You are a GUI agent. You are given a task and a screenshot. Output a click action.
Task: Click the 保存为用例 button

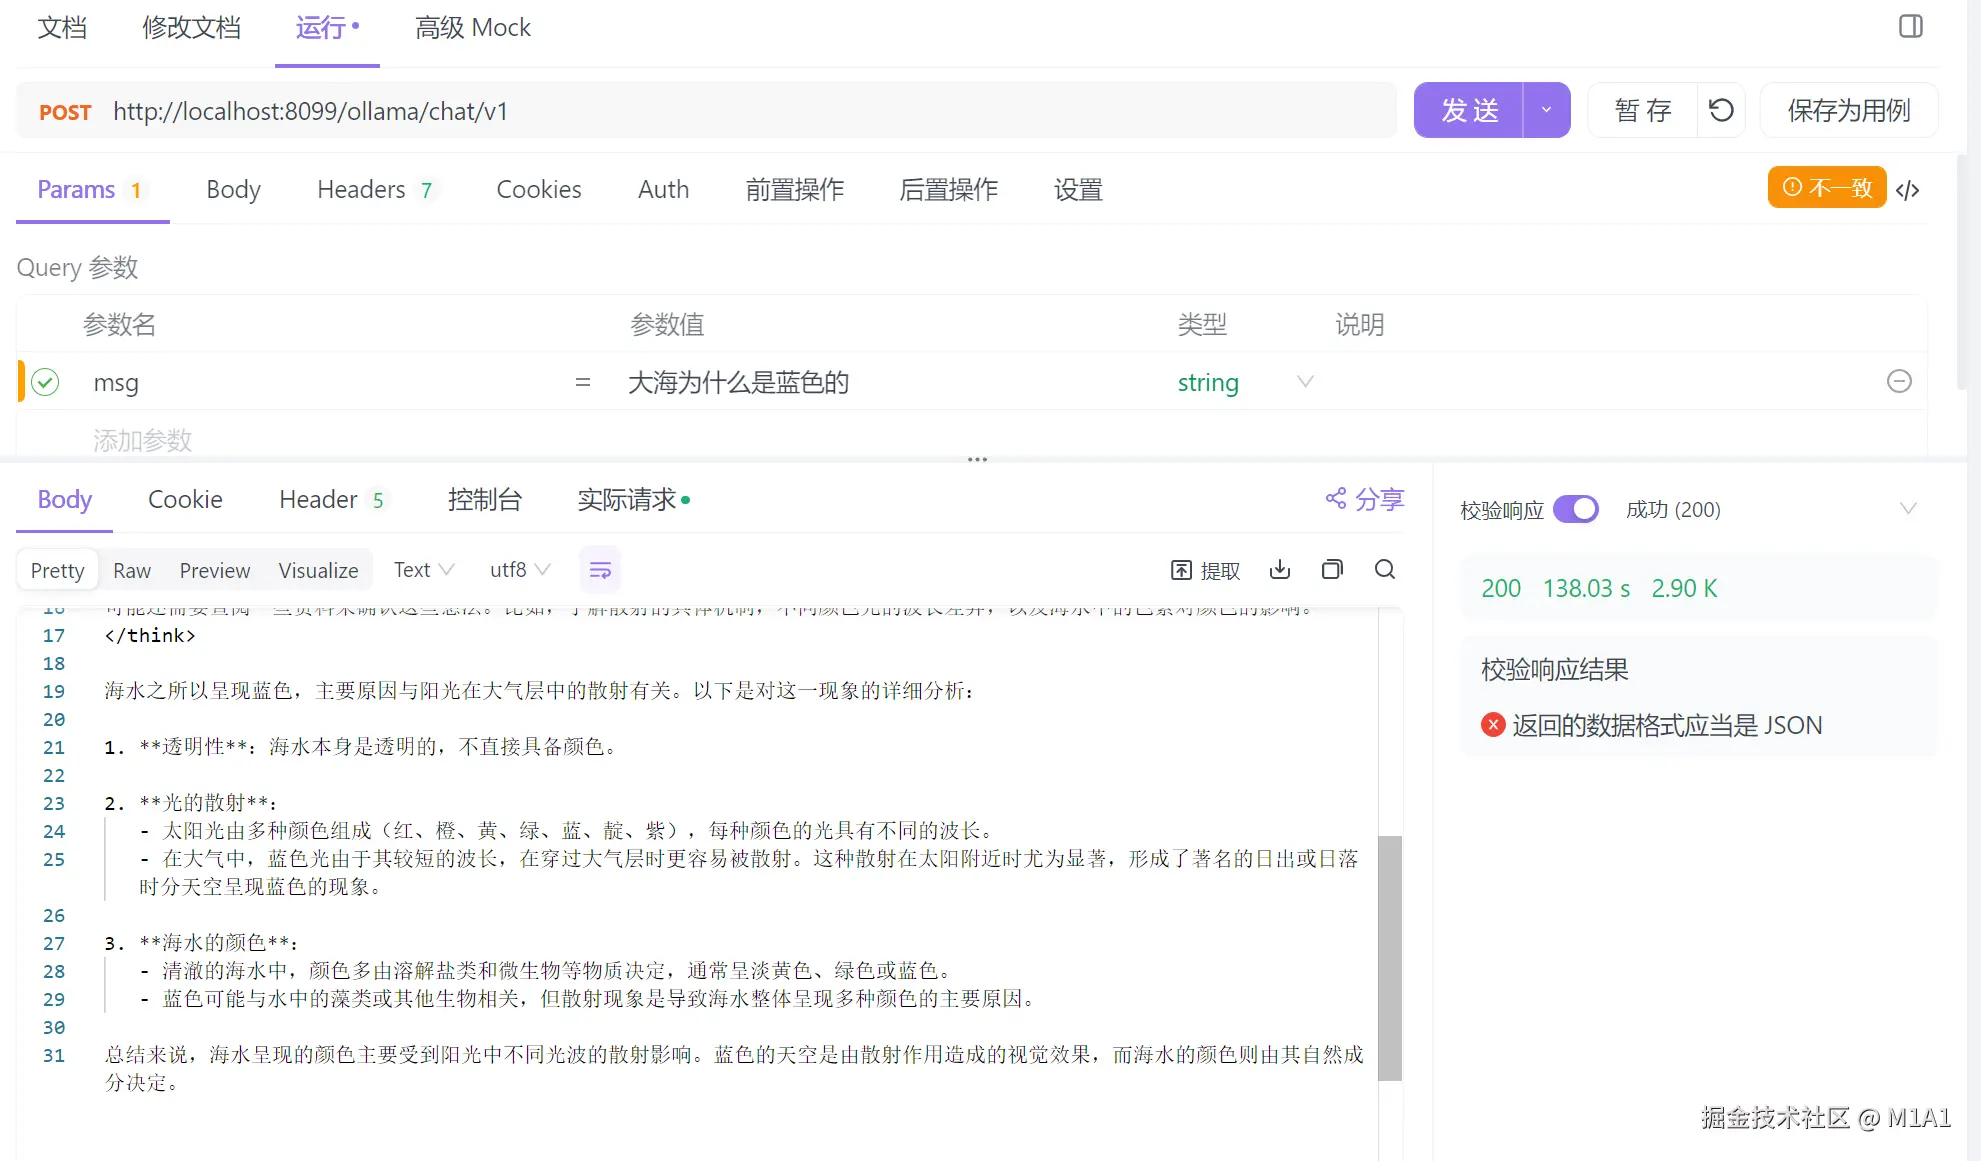tap(1848, 110)
